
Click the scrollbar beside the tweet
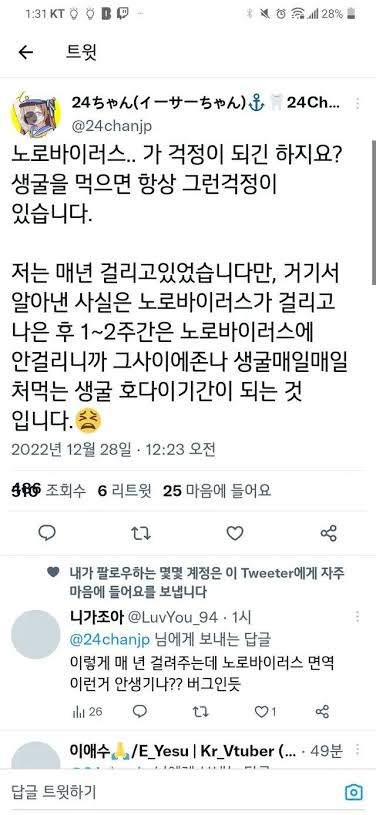373,212
